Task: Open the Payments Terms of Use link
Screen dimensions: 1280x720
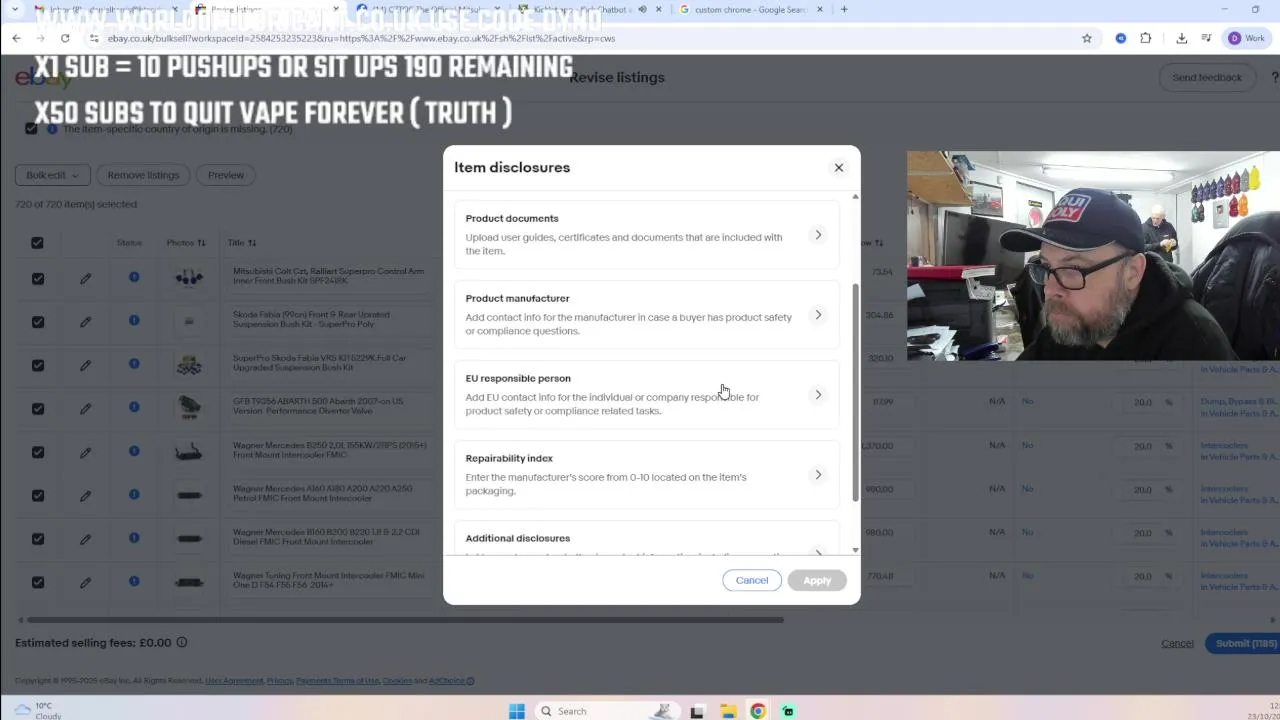Action: click(x=337, y=681)
